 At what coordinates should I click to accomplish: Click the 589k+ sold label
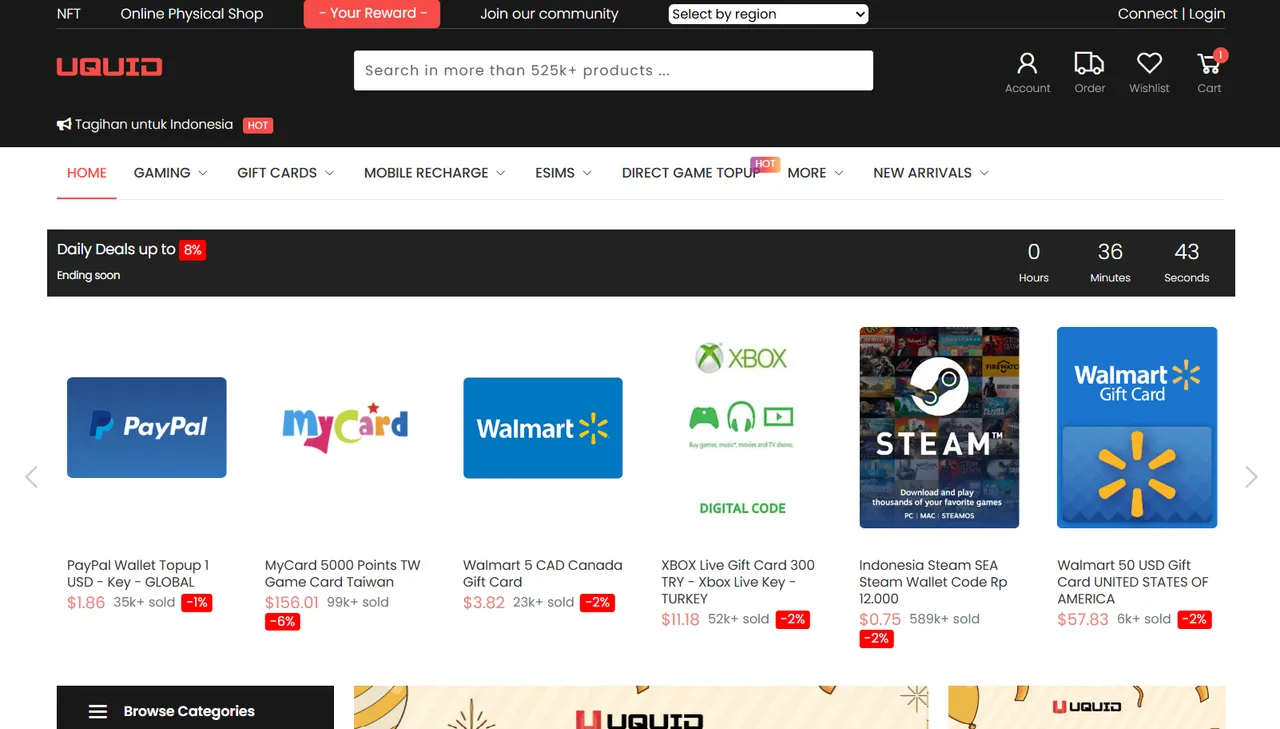[944, 619]
